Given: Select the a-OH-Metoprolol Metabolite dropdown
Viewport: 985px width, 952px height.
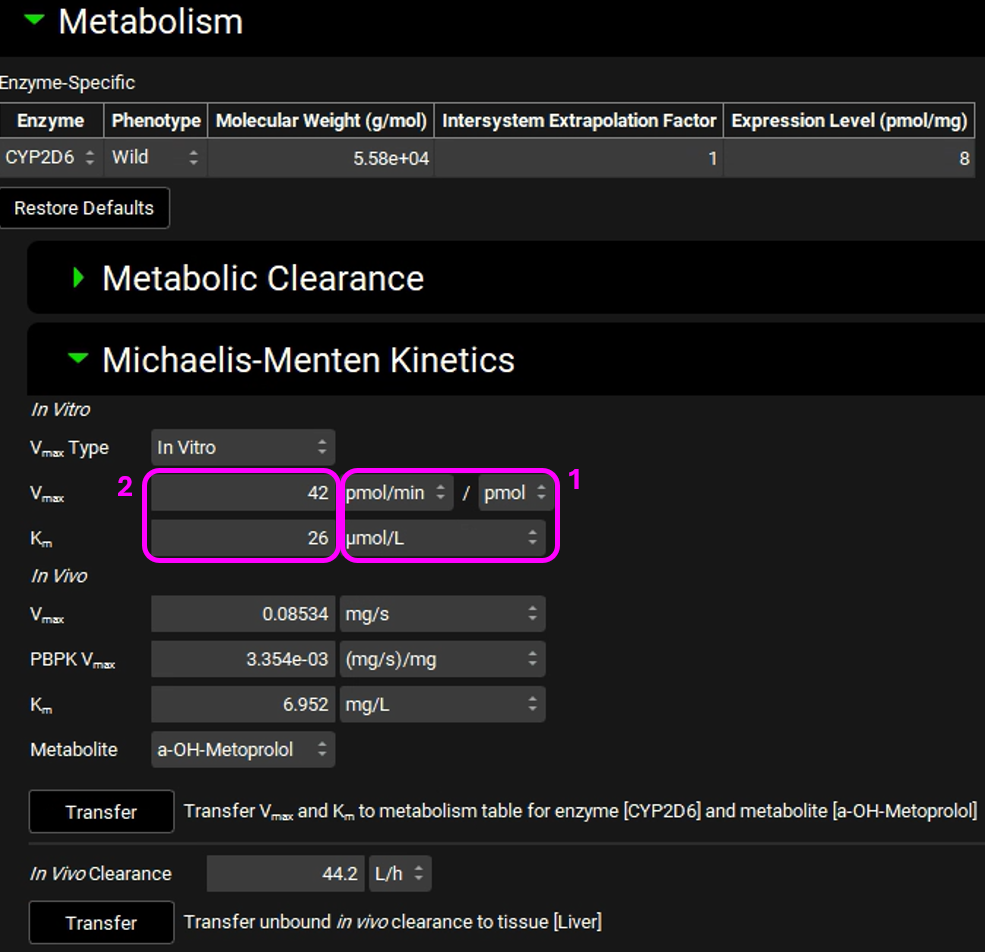Looking at the screenshot, I should pyautogui.click(x=242, y=749).
